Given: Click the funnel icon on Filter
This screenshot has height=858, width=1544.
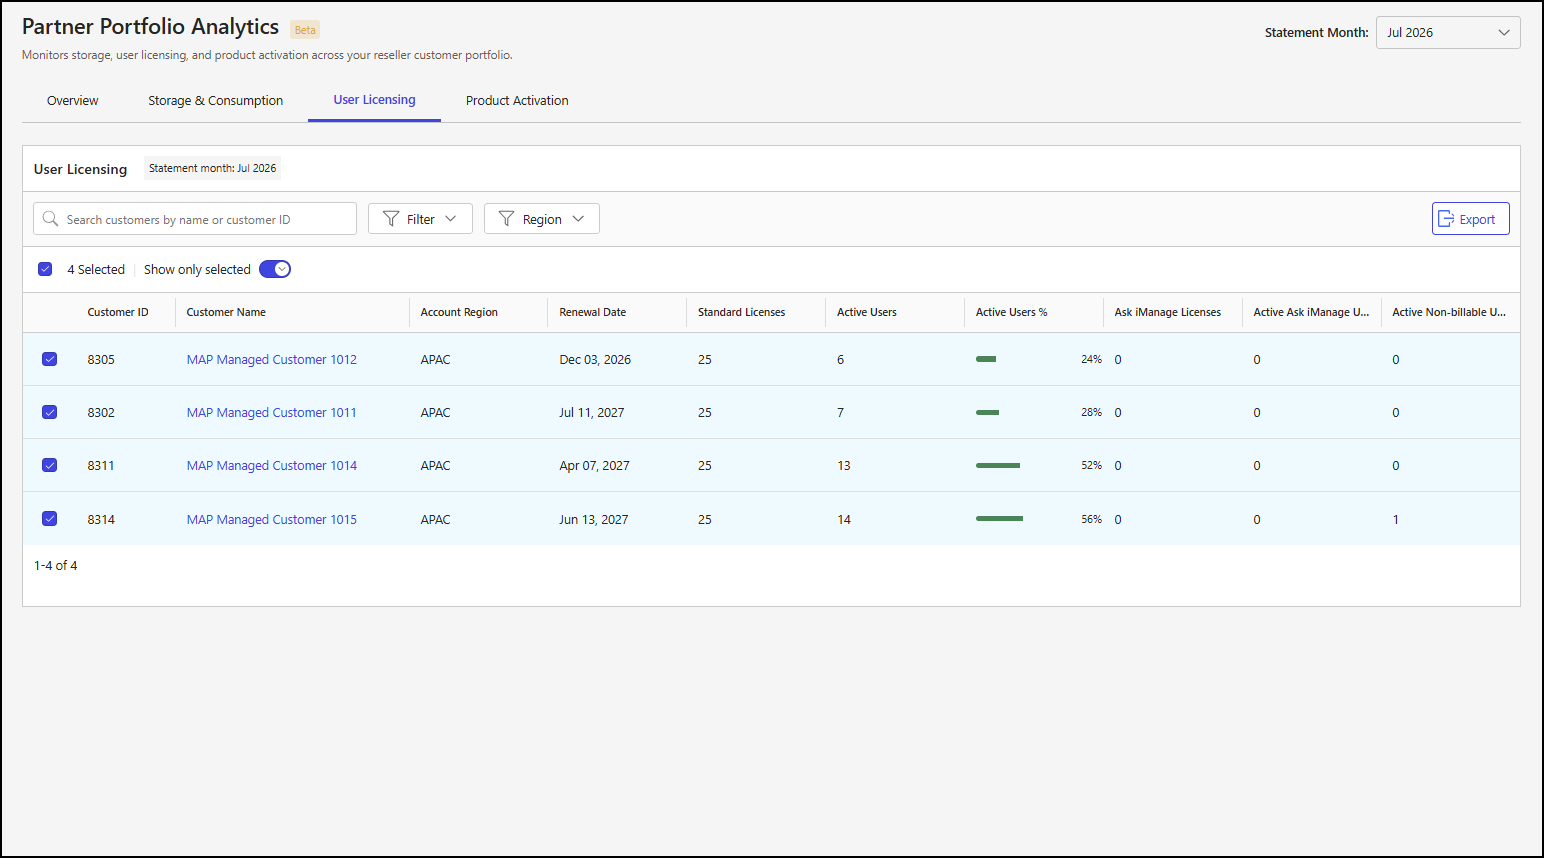Looking at the screenshot, I should coord(391,219).
